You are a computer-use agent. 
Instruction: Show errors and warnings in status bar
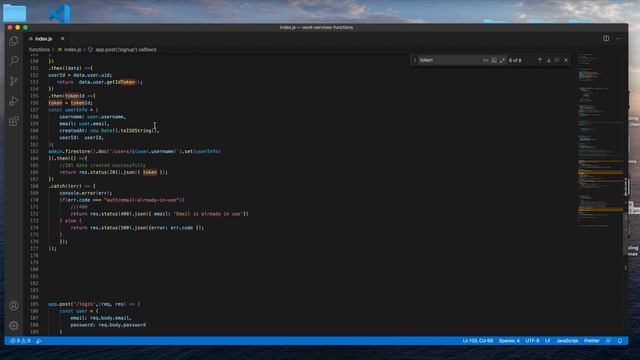[x=20, y=340]
